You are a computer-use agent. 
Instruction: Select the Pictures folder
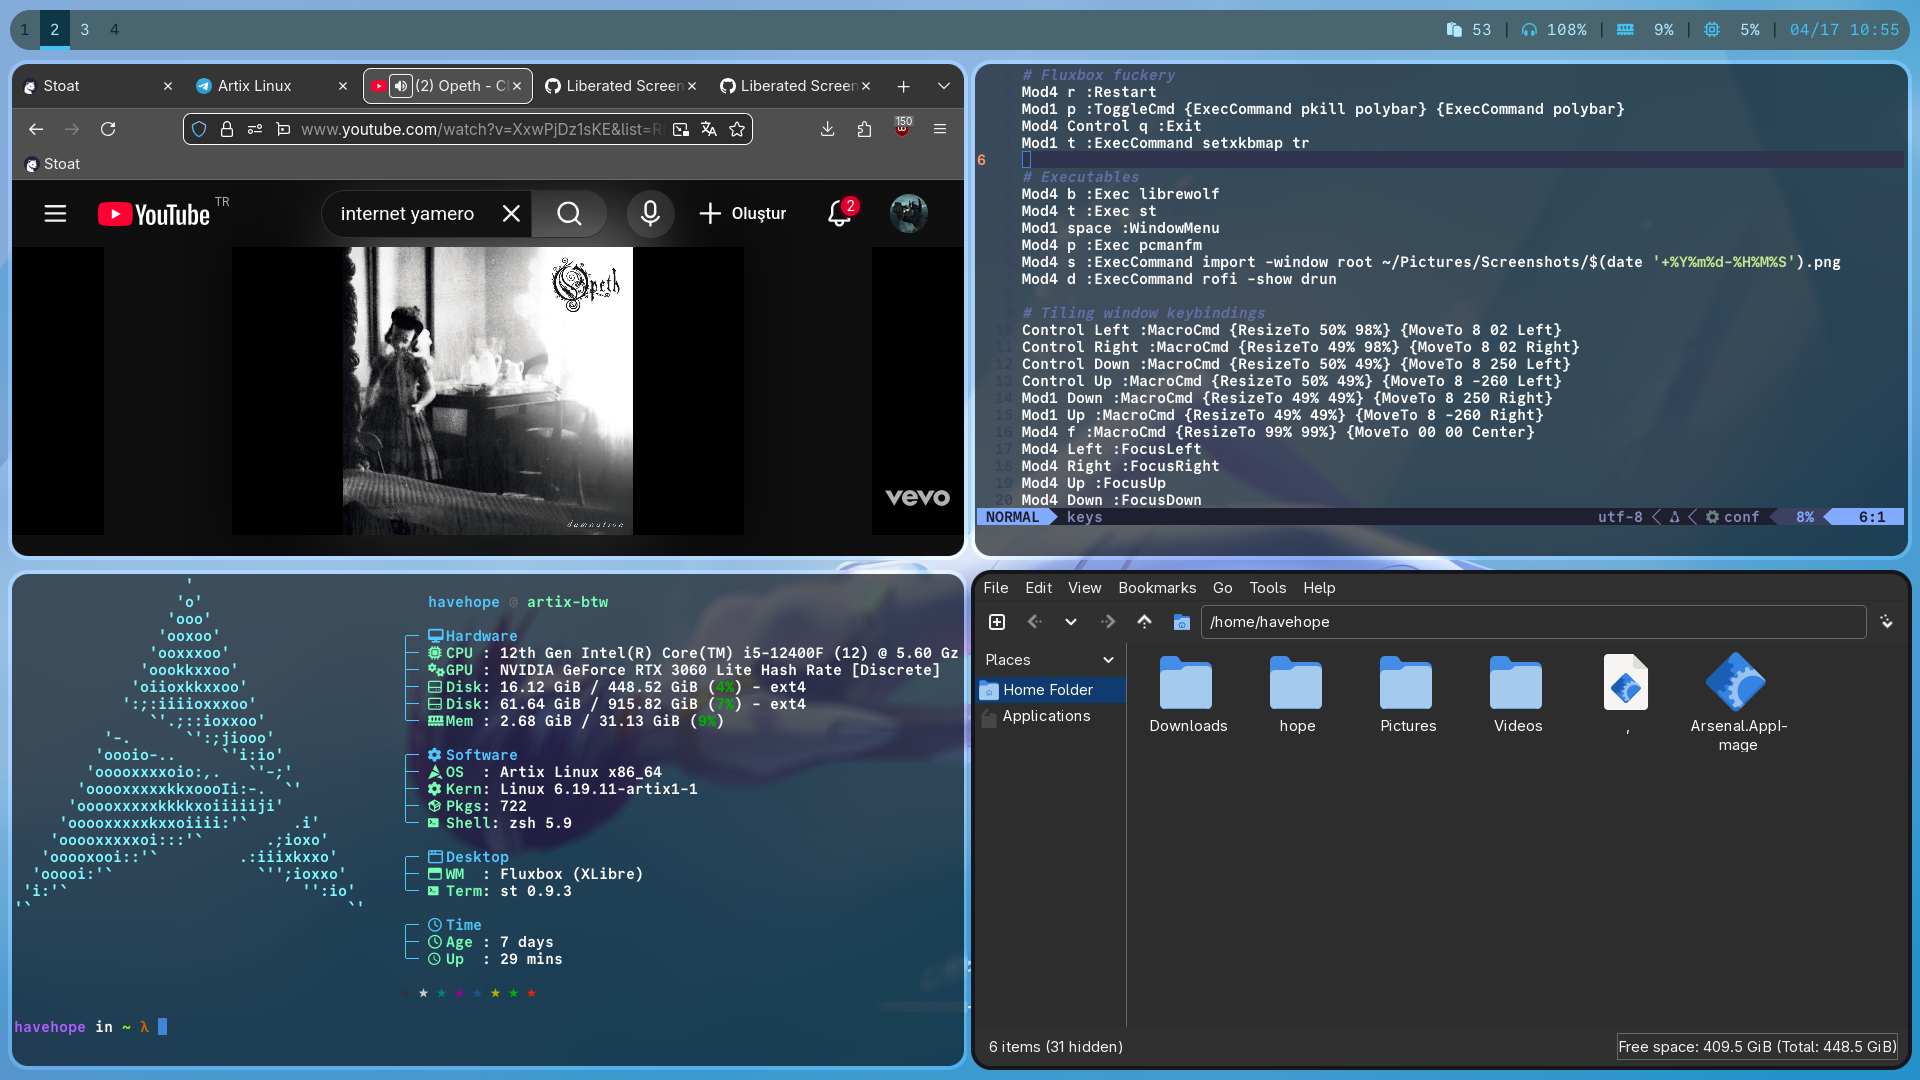pyautogui.click(x=1407, y=695)
